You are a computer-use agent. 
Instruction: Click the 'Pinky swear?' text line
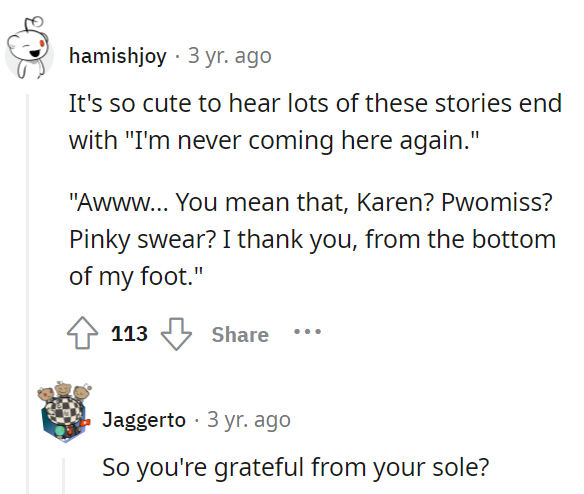tap(312, 240)
